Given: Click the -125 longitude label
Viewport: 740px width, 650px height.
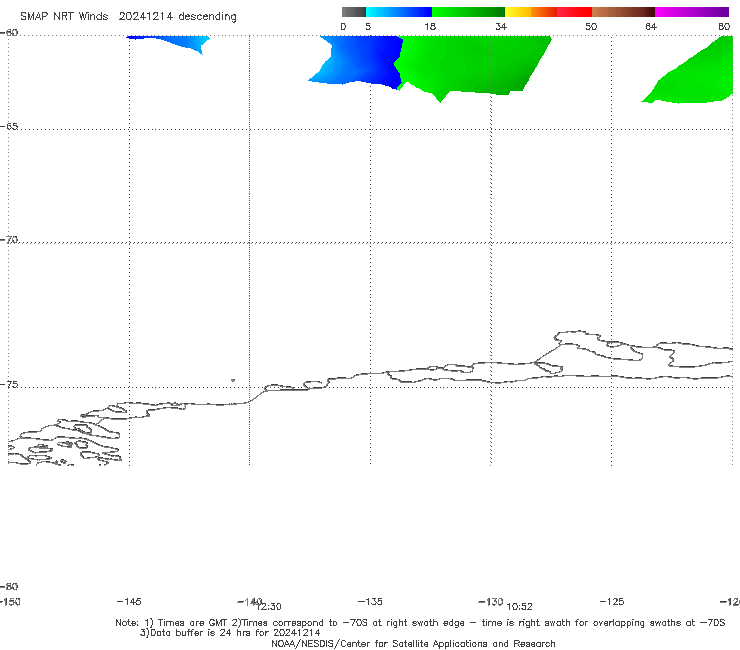Looking at the screenshot, I should (x=612, y=601).
